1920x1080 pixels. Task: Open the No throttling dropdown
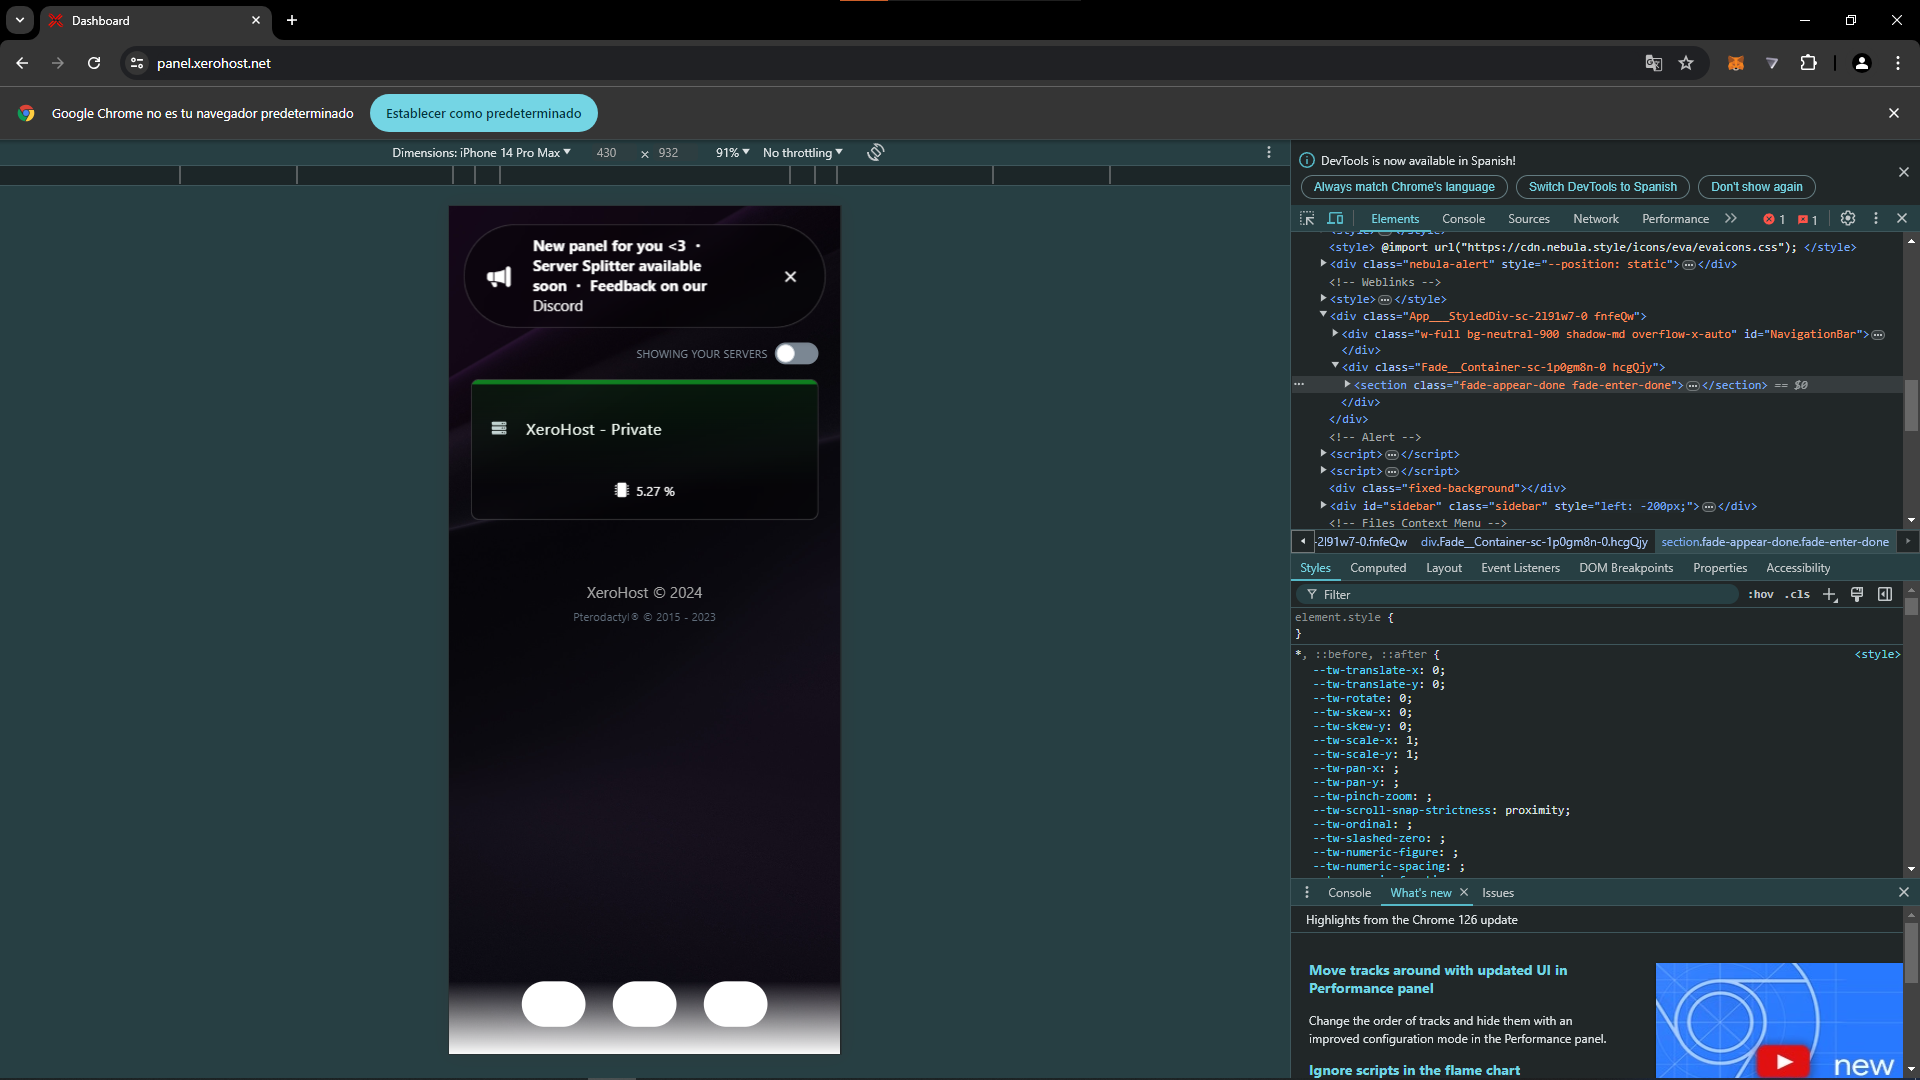point(802,152)
